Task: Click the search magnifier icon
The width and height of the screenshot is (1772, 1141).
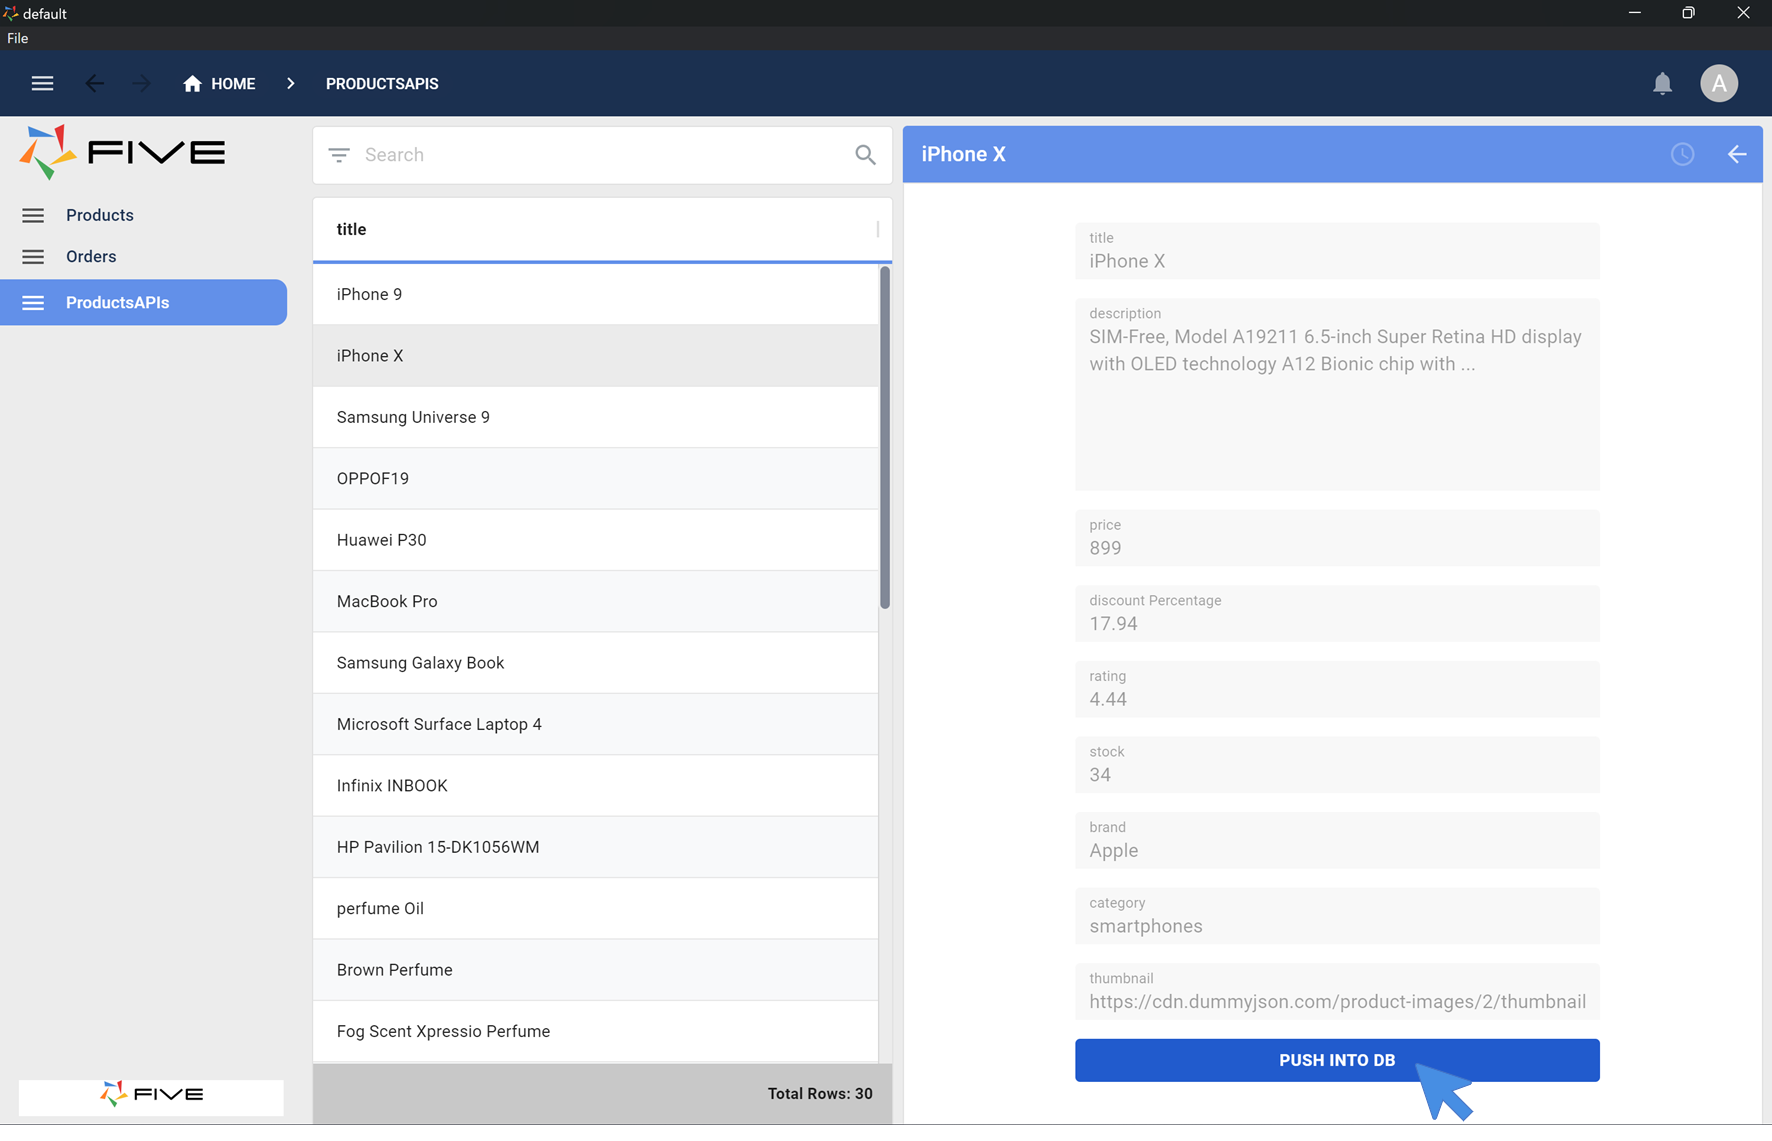Action: point(864,155)
